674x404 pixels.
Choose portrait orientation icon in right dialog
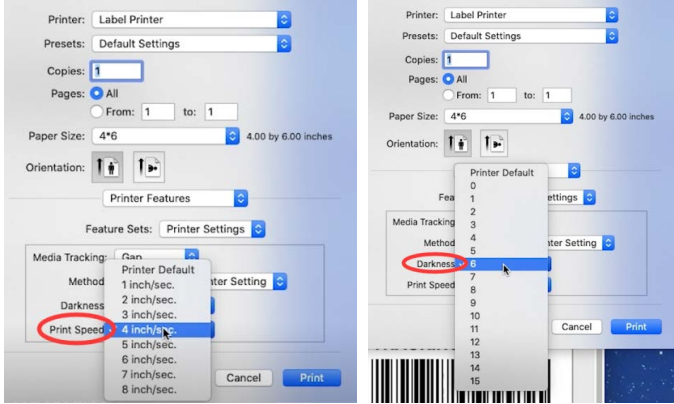(458, 143)
